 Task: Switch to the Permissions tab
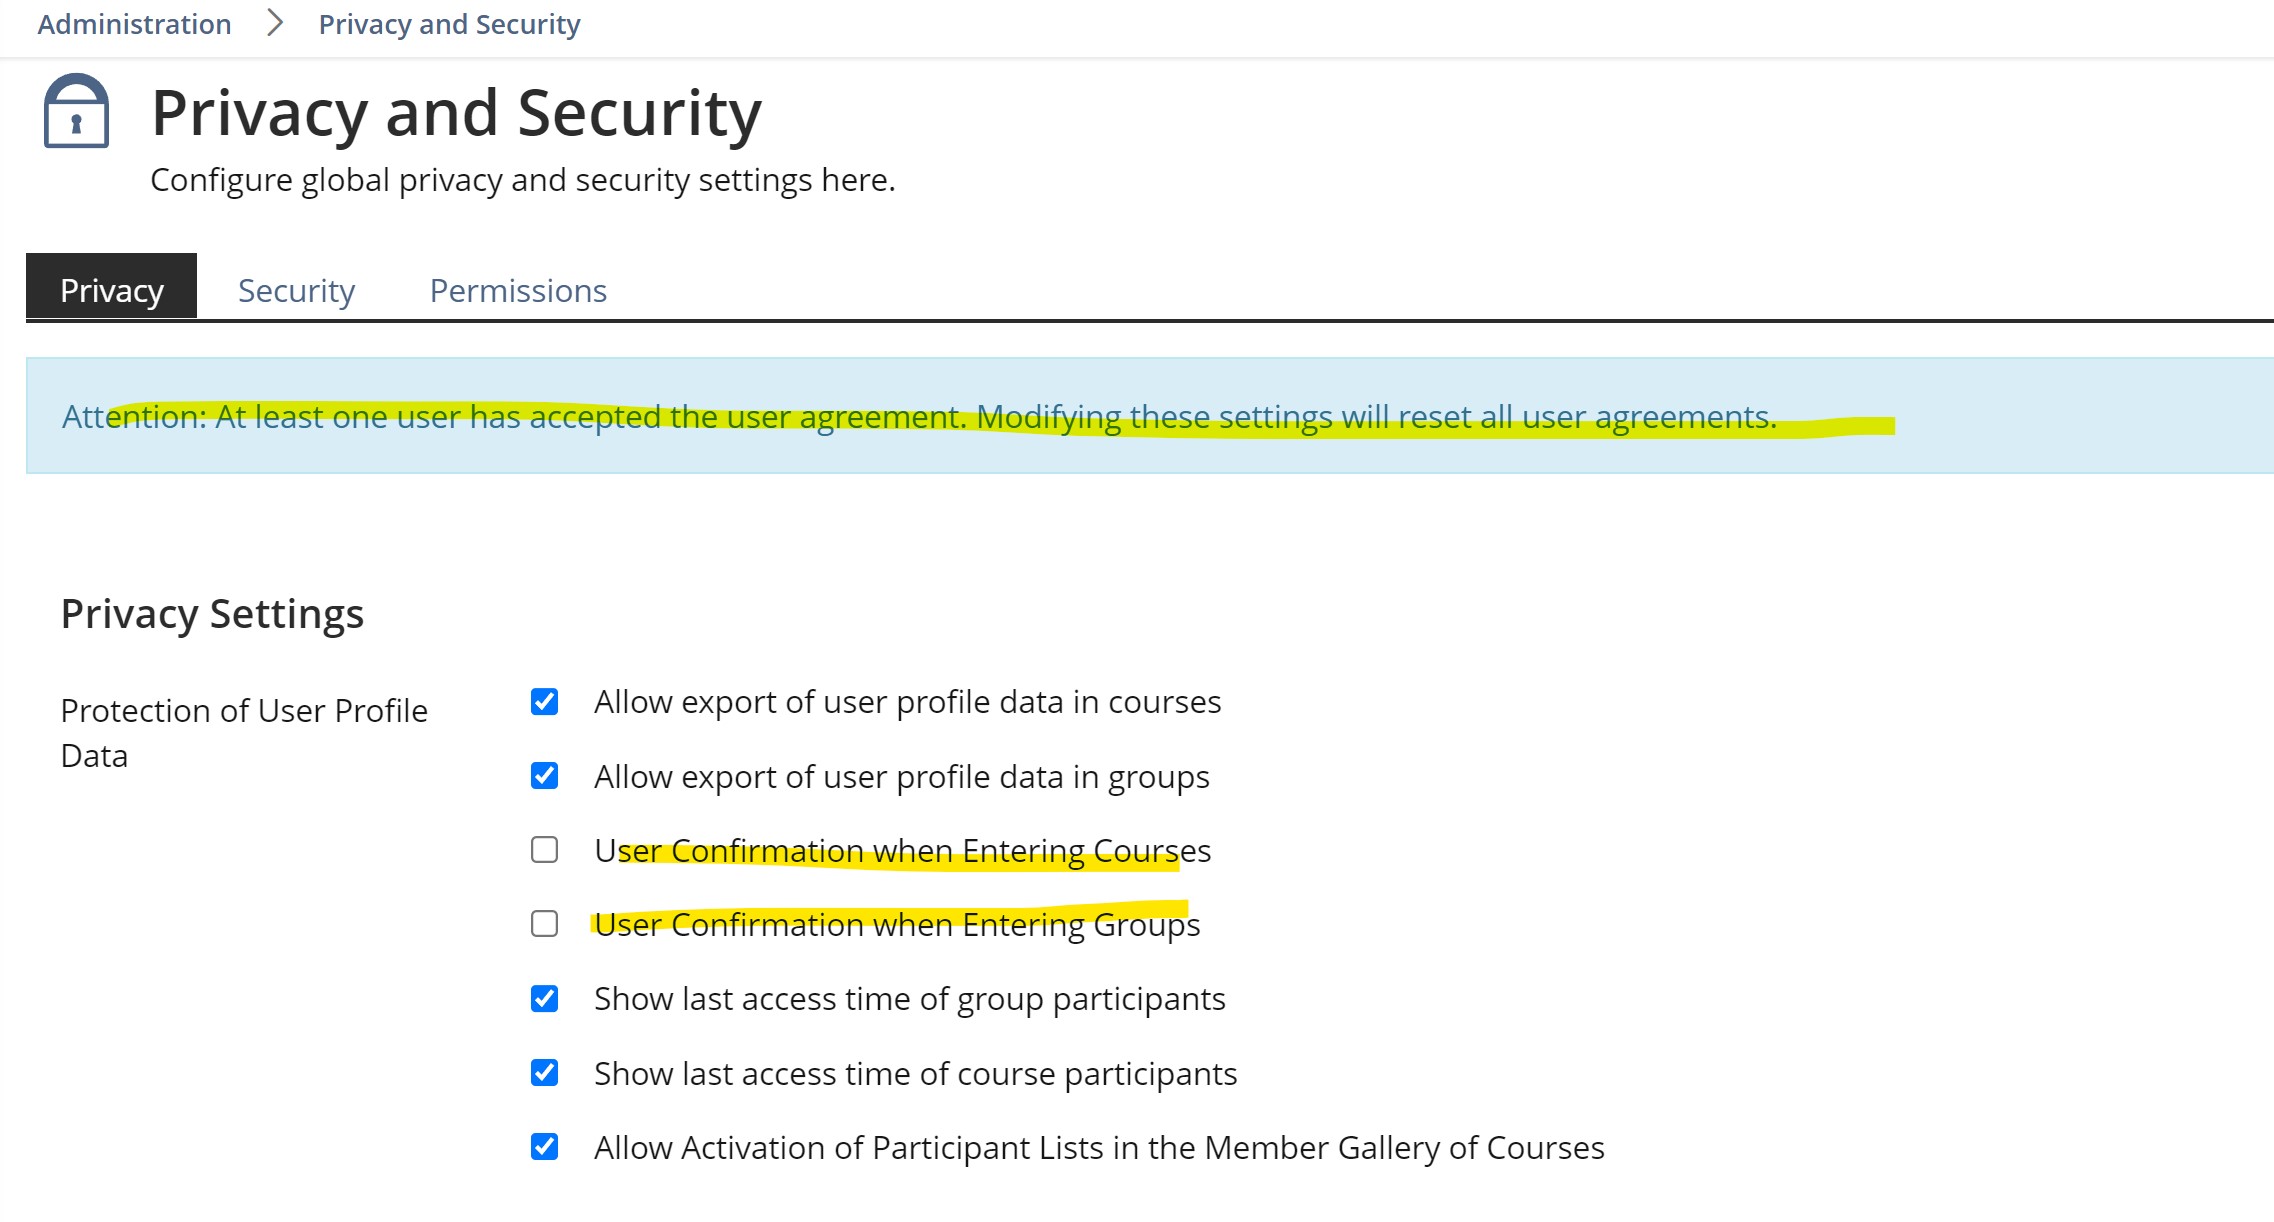518,290
